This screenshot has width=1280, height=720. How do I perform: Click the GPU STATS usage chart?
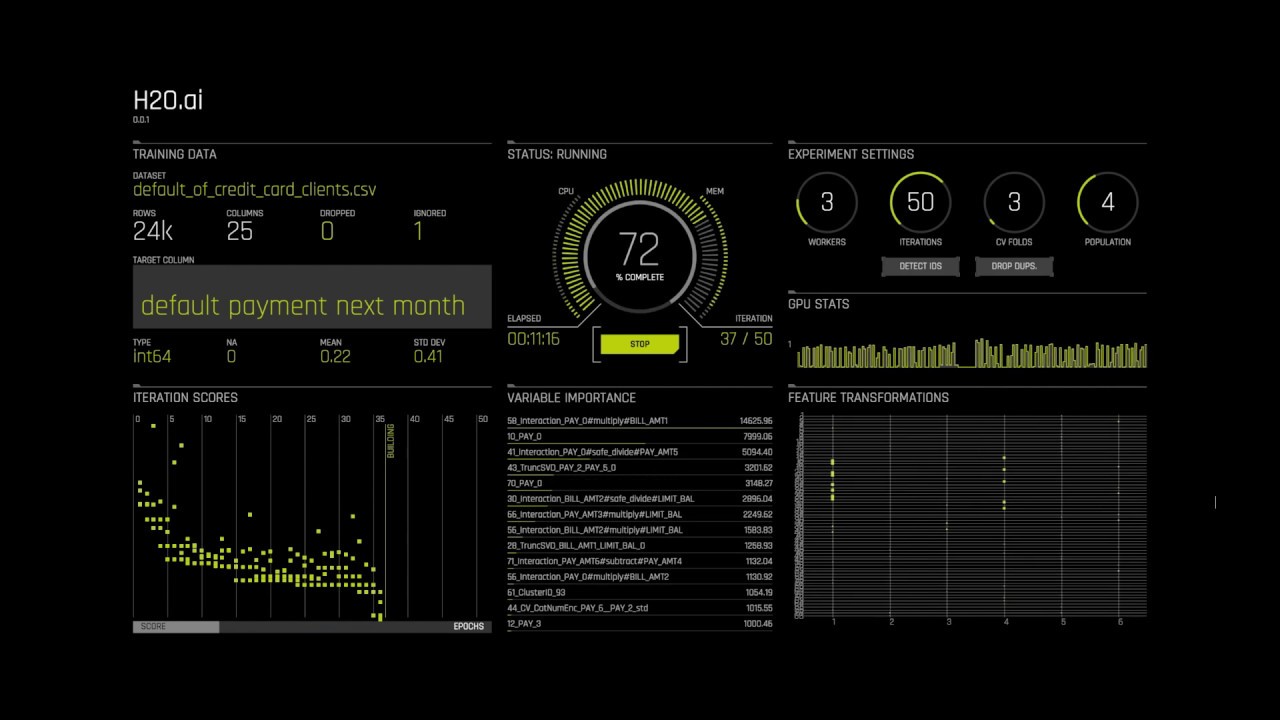971,353
